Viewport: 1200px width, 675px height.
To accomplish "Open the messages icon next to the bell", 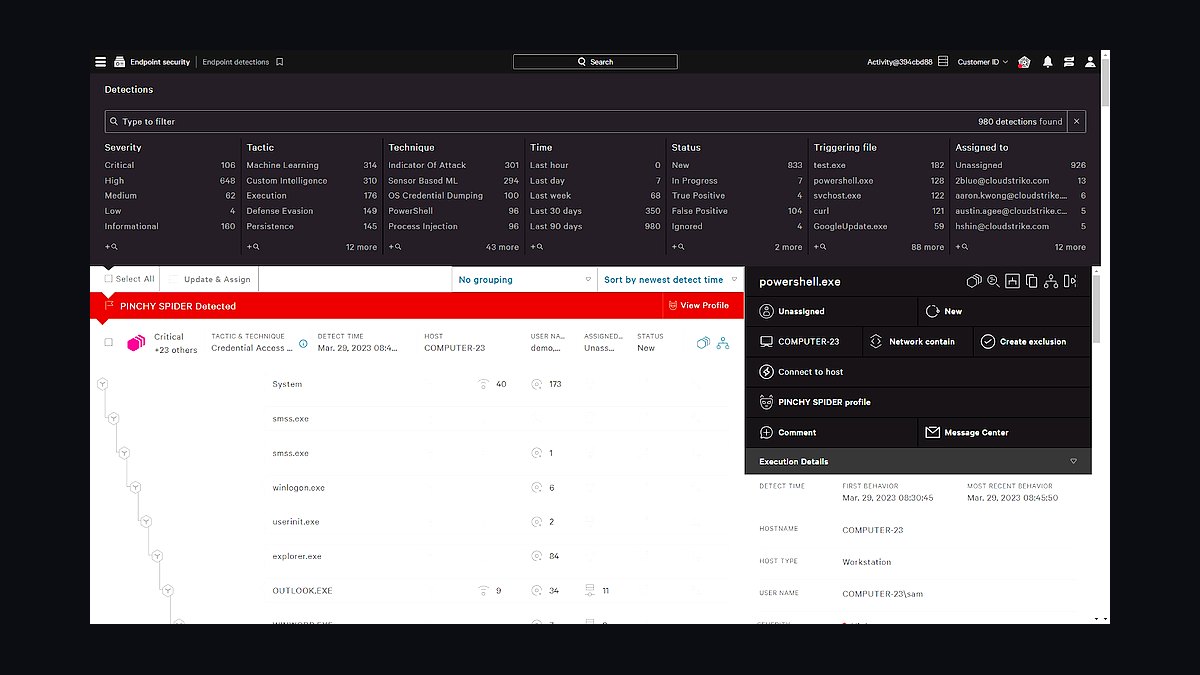I will [x=1069, y=62].
